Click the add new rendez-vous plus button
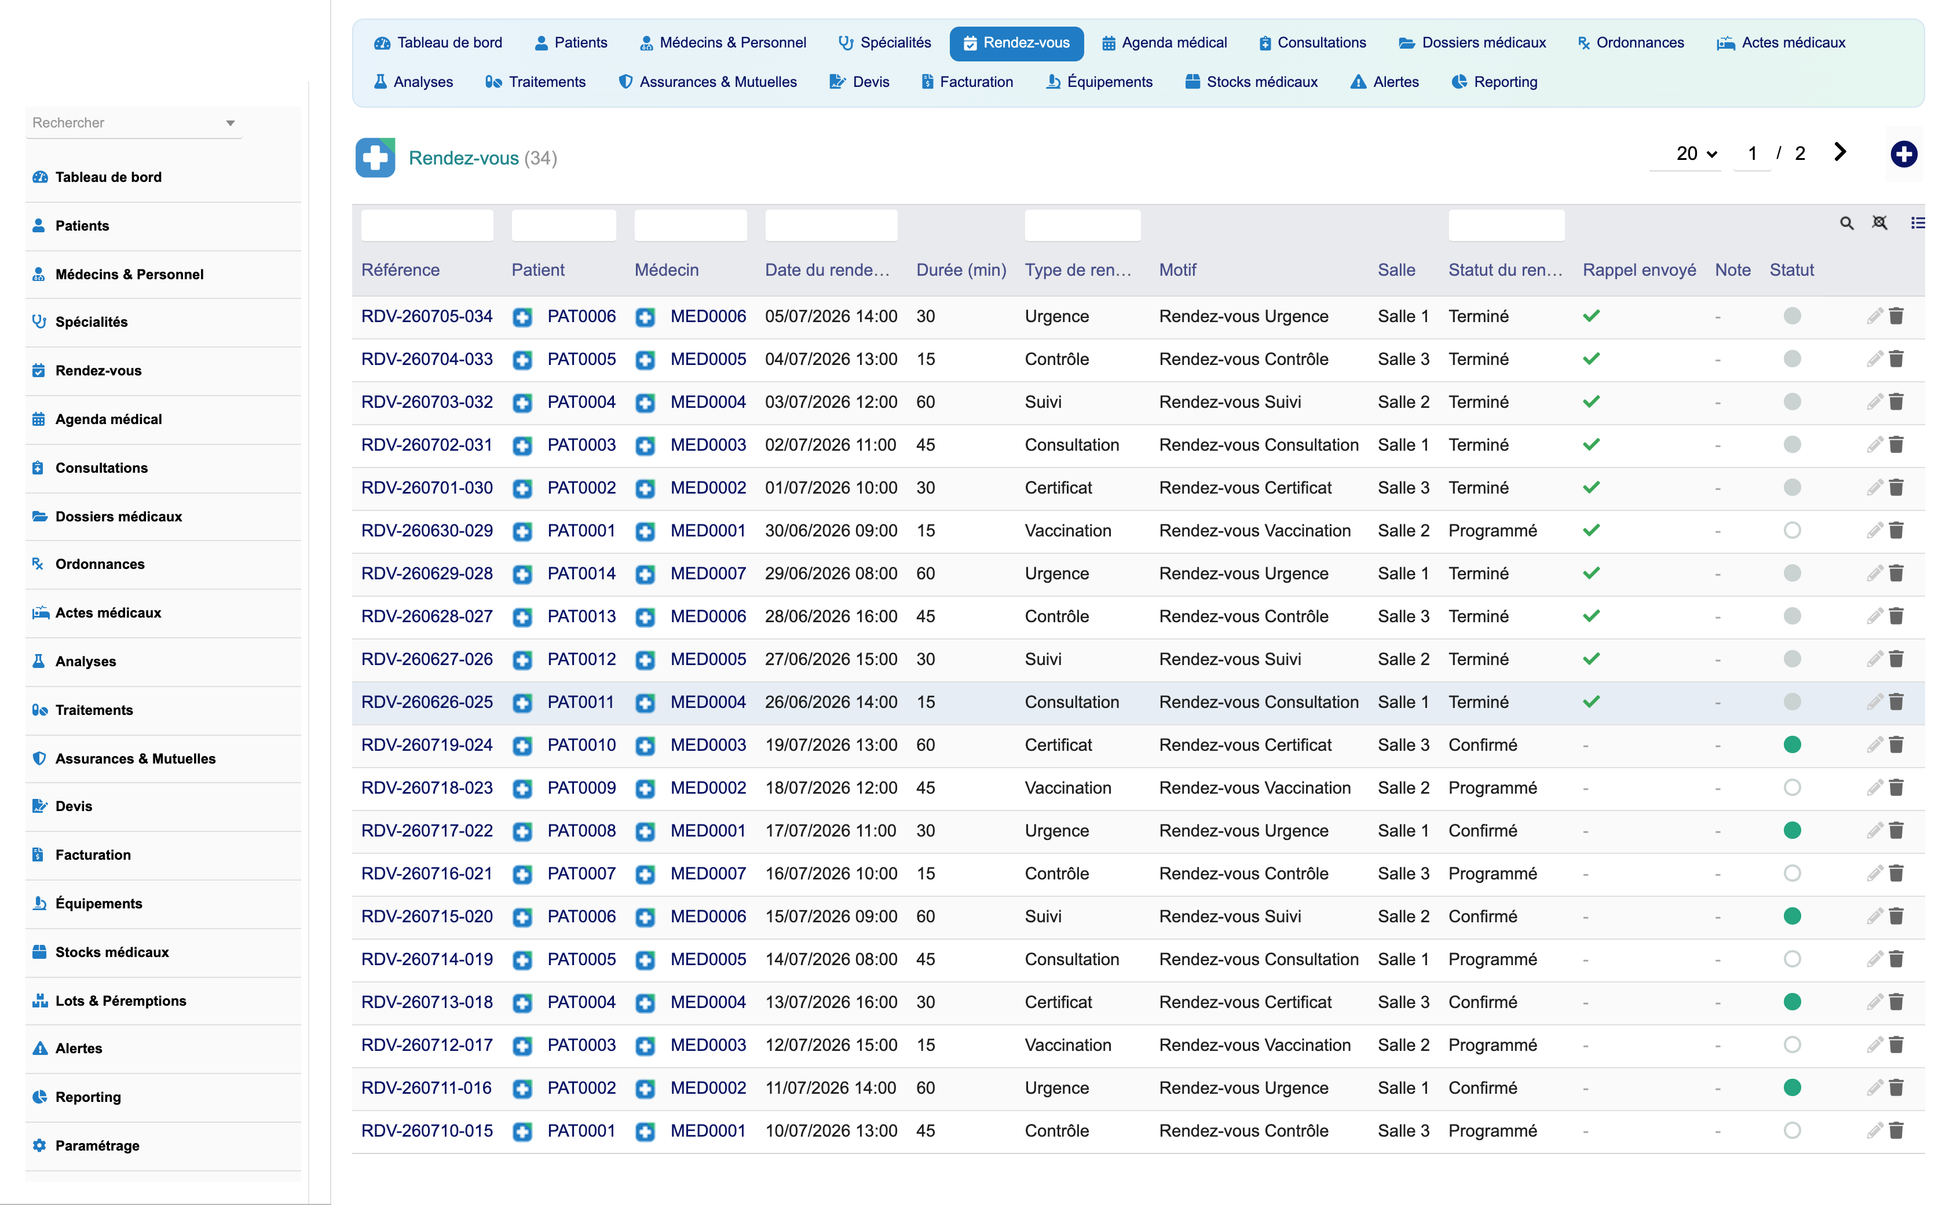This screenshot has width=1946, height=1205. pos(1903,154)
